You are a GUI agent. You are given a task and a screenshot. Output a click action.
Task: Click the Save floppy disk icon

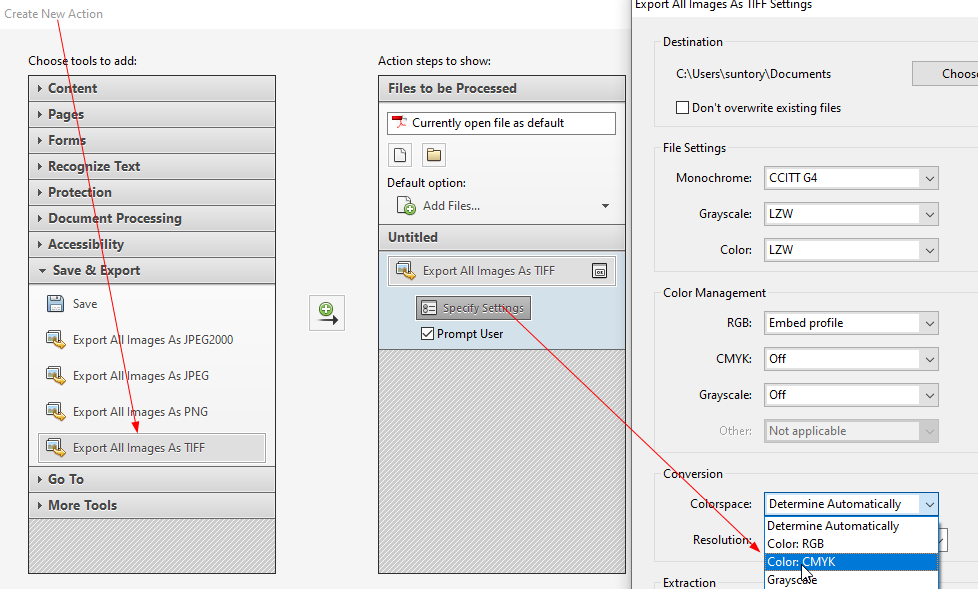[x=56, y=304]
